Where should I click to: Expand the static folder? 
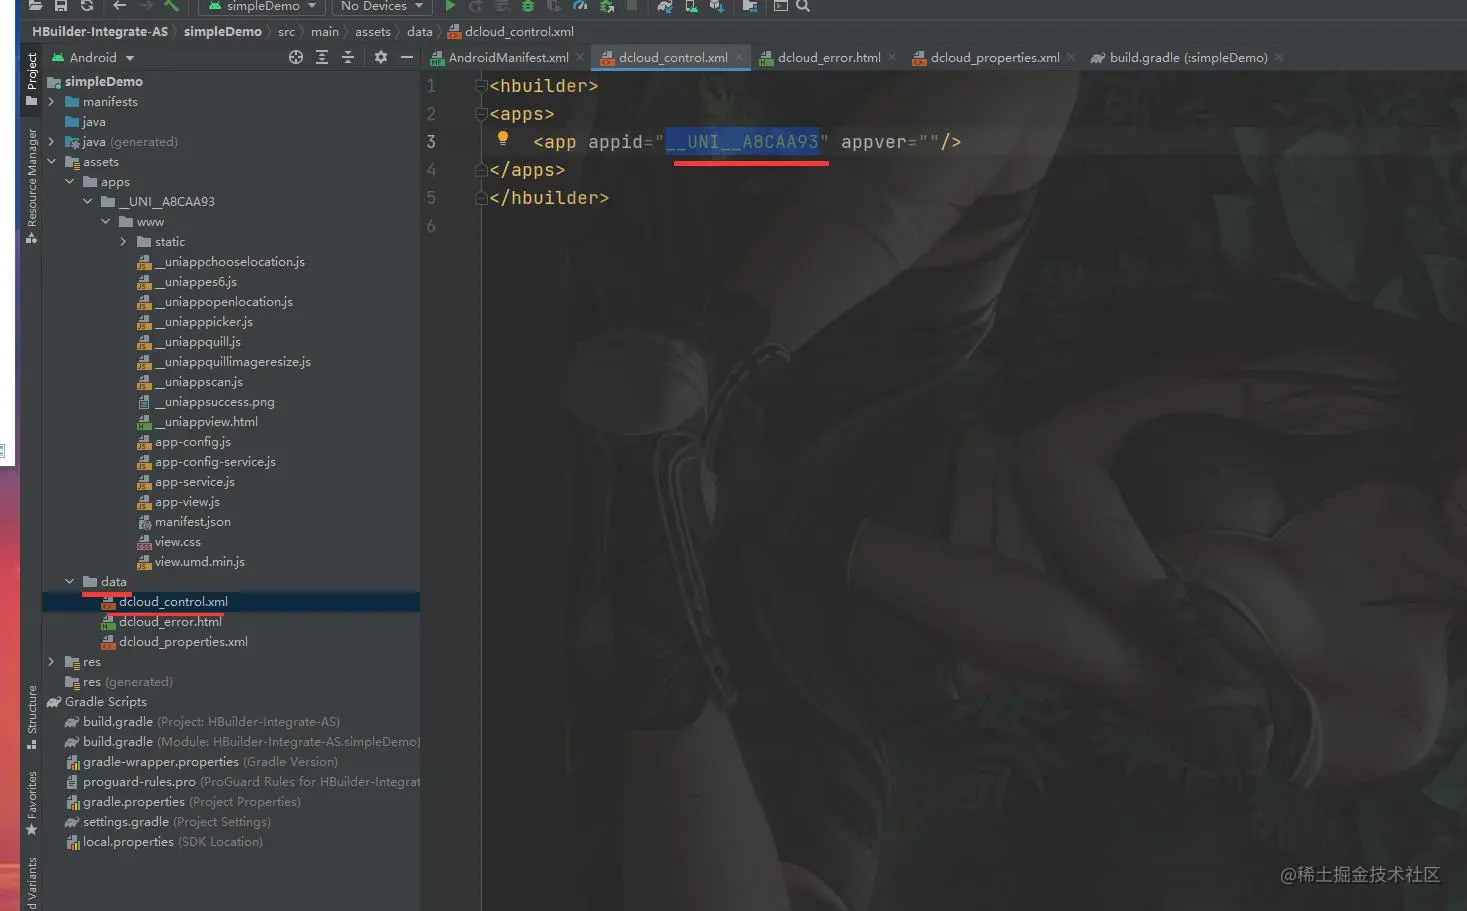tap(123, 242)
